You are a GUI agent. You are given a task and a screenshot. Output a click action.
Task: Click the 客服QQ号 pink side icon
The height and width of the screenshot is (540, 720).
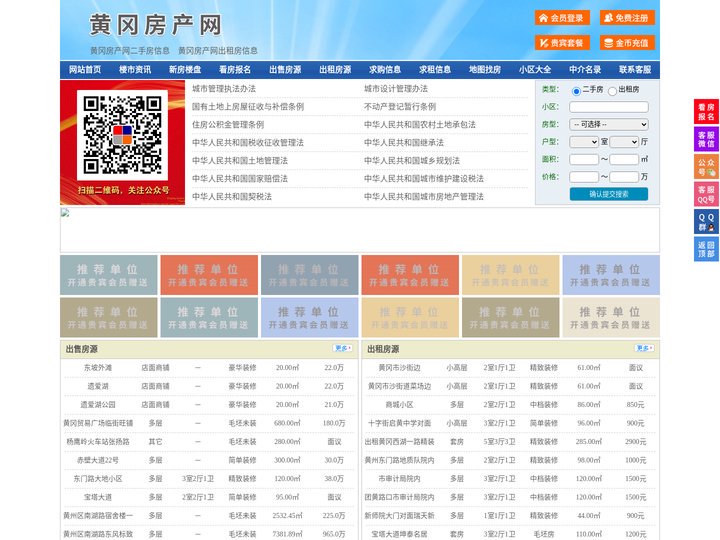click(706, 194)
